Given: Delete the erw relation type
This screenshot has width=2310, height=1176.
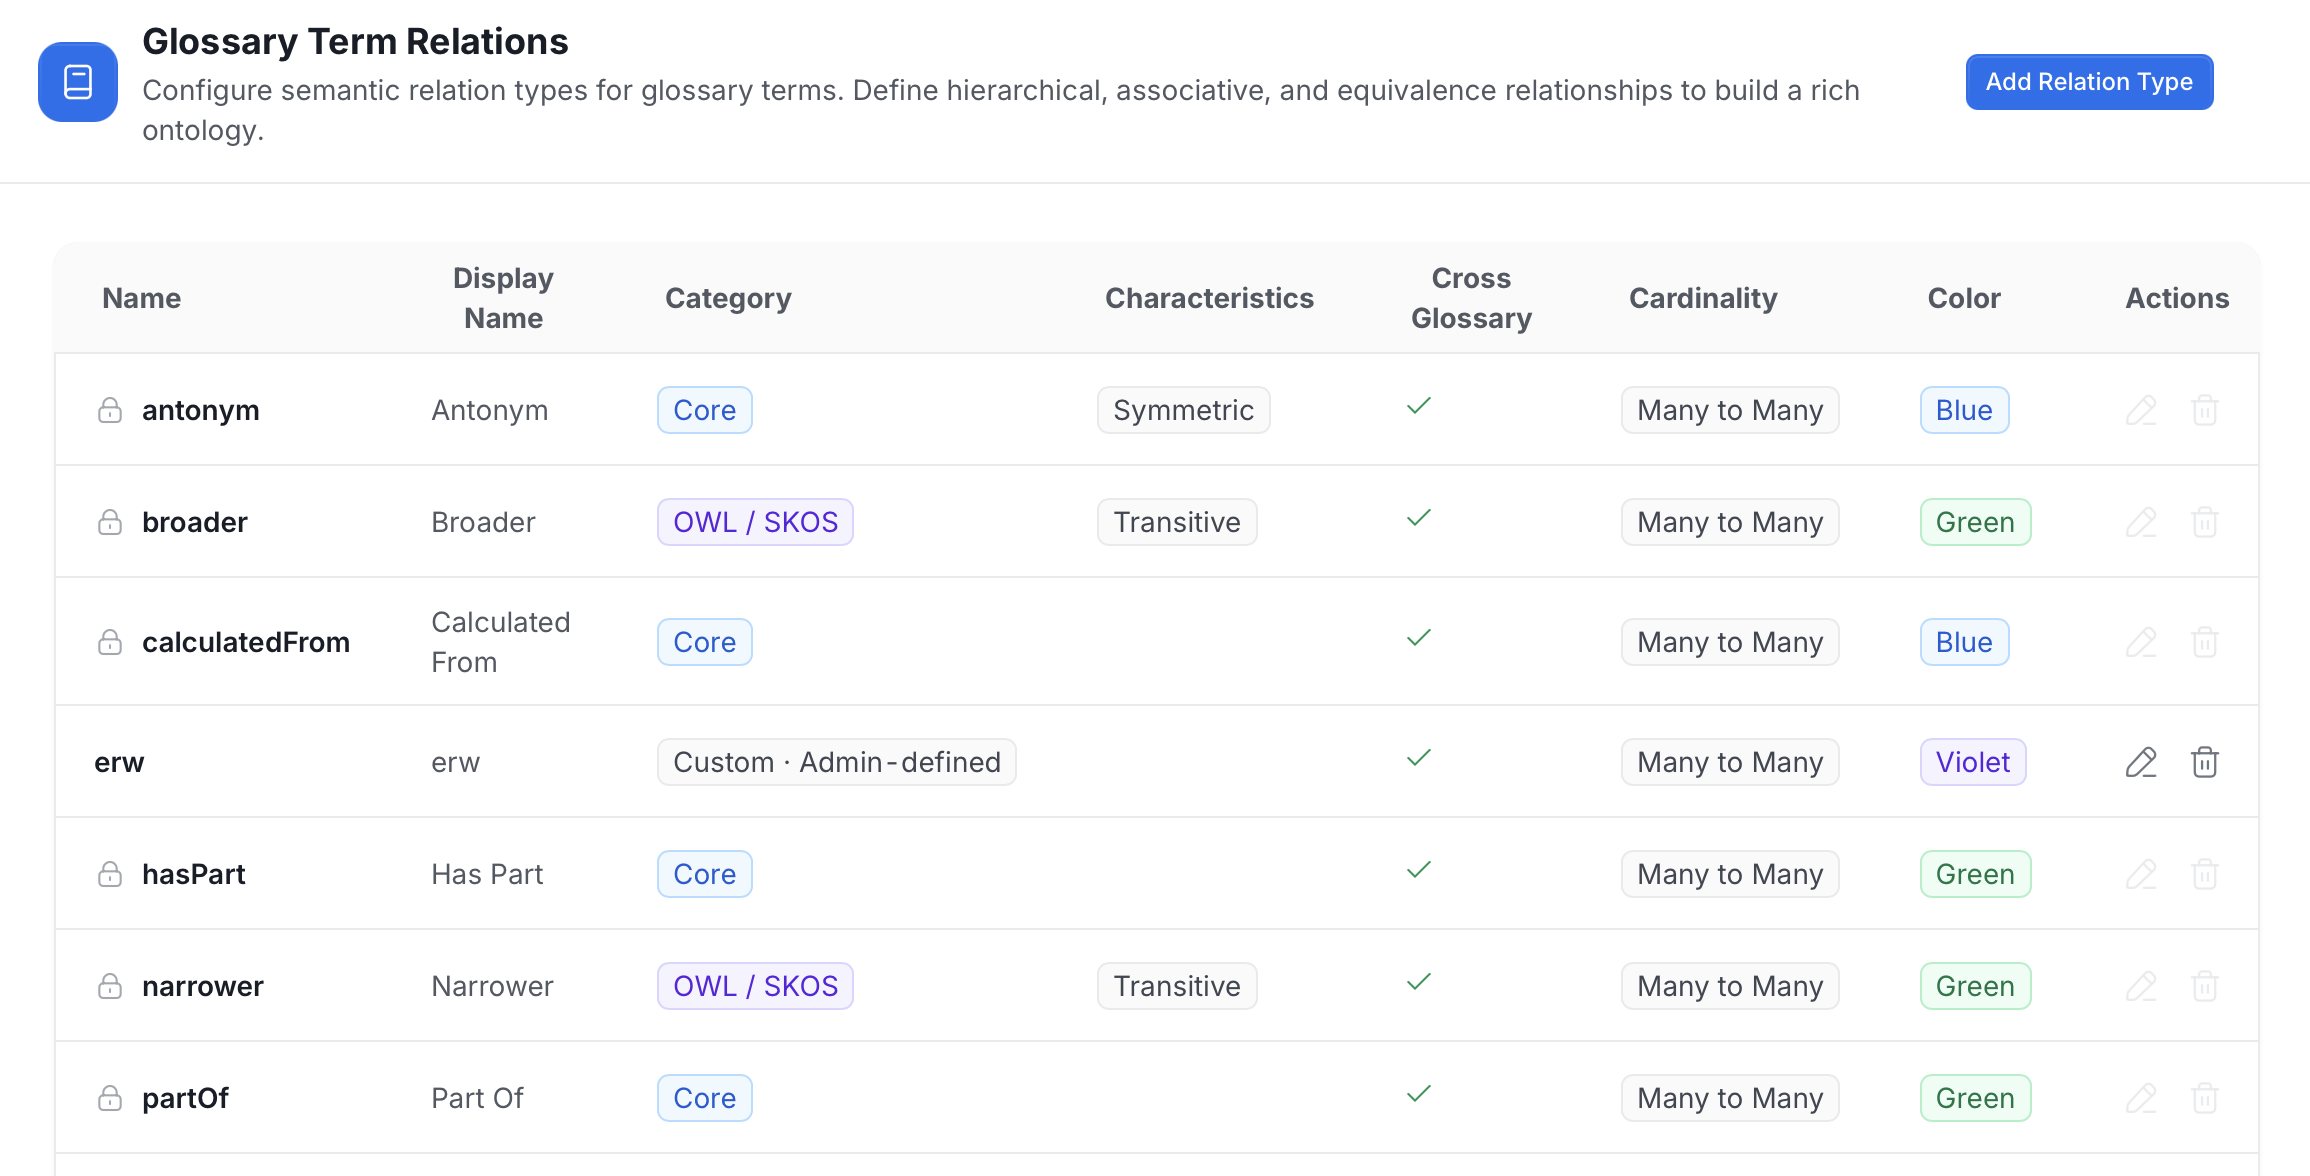Looking at the screenshot, I should [2205, 762].
